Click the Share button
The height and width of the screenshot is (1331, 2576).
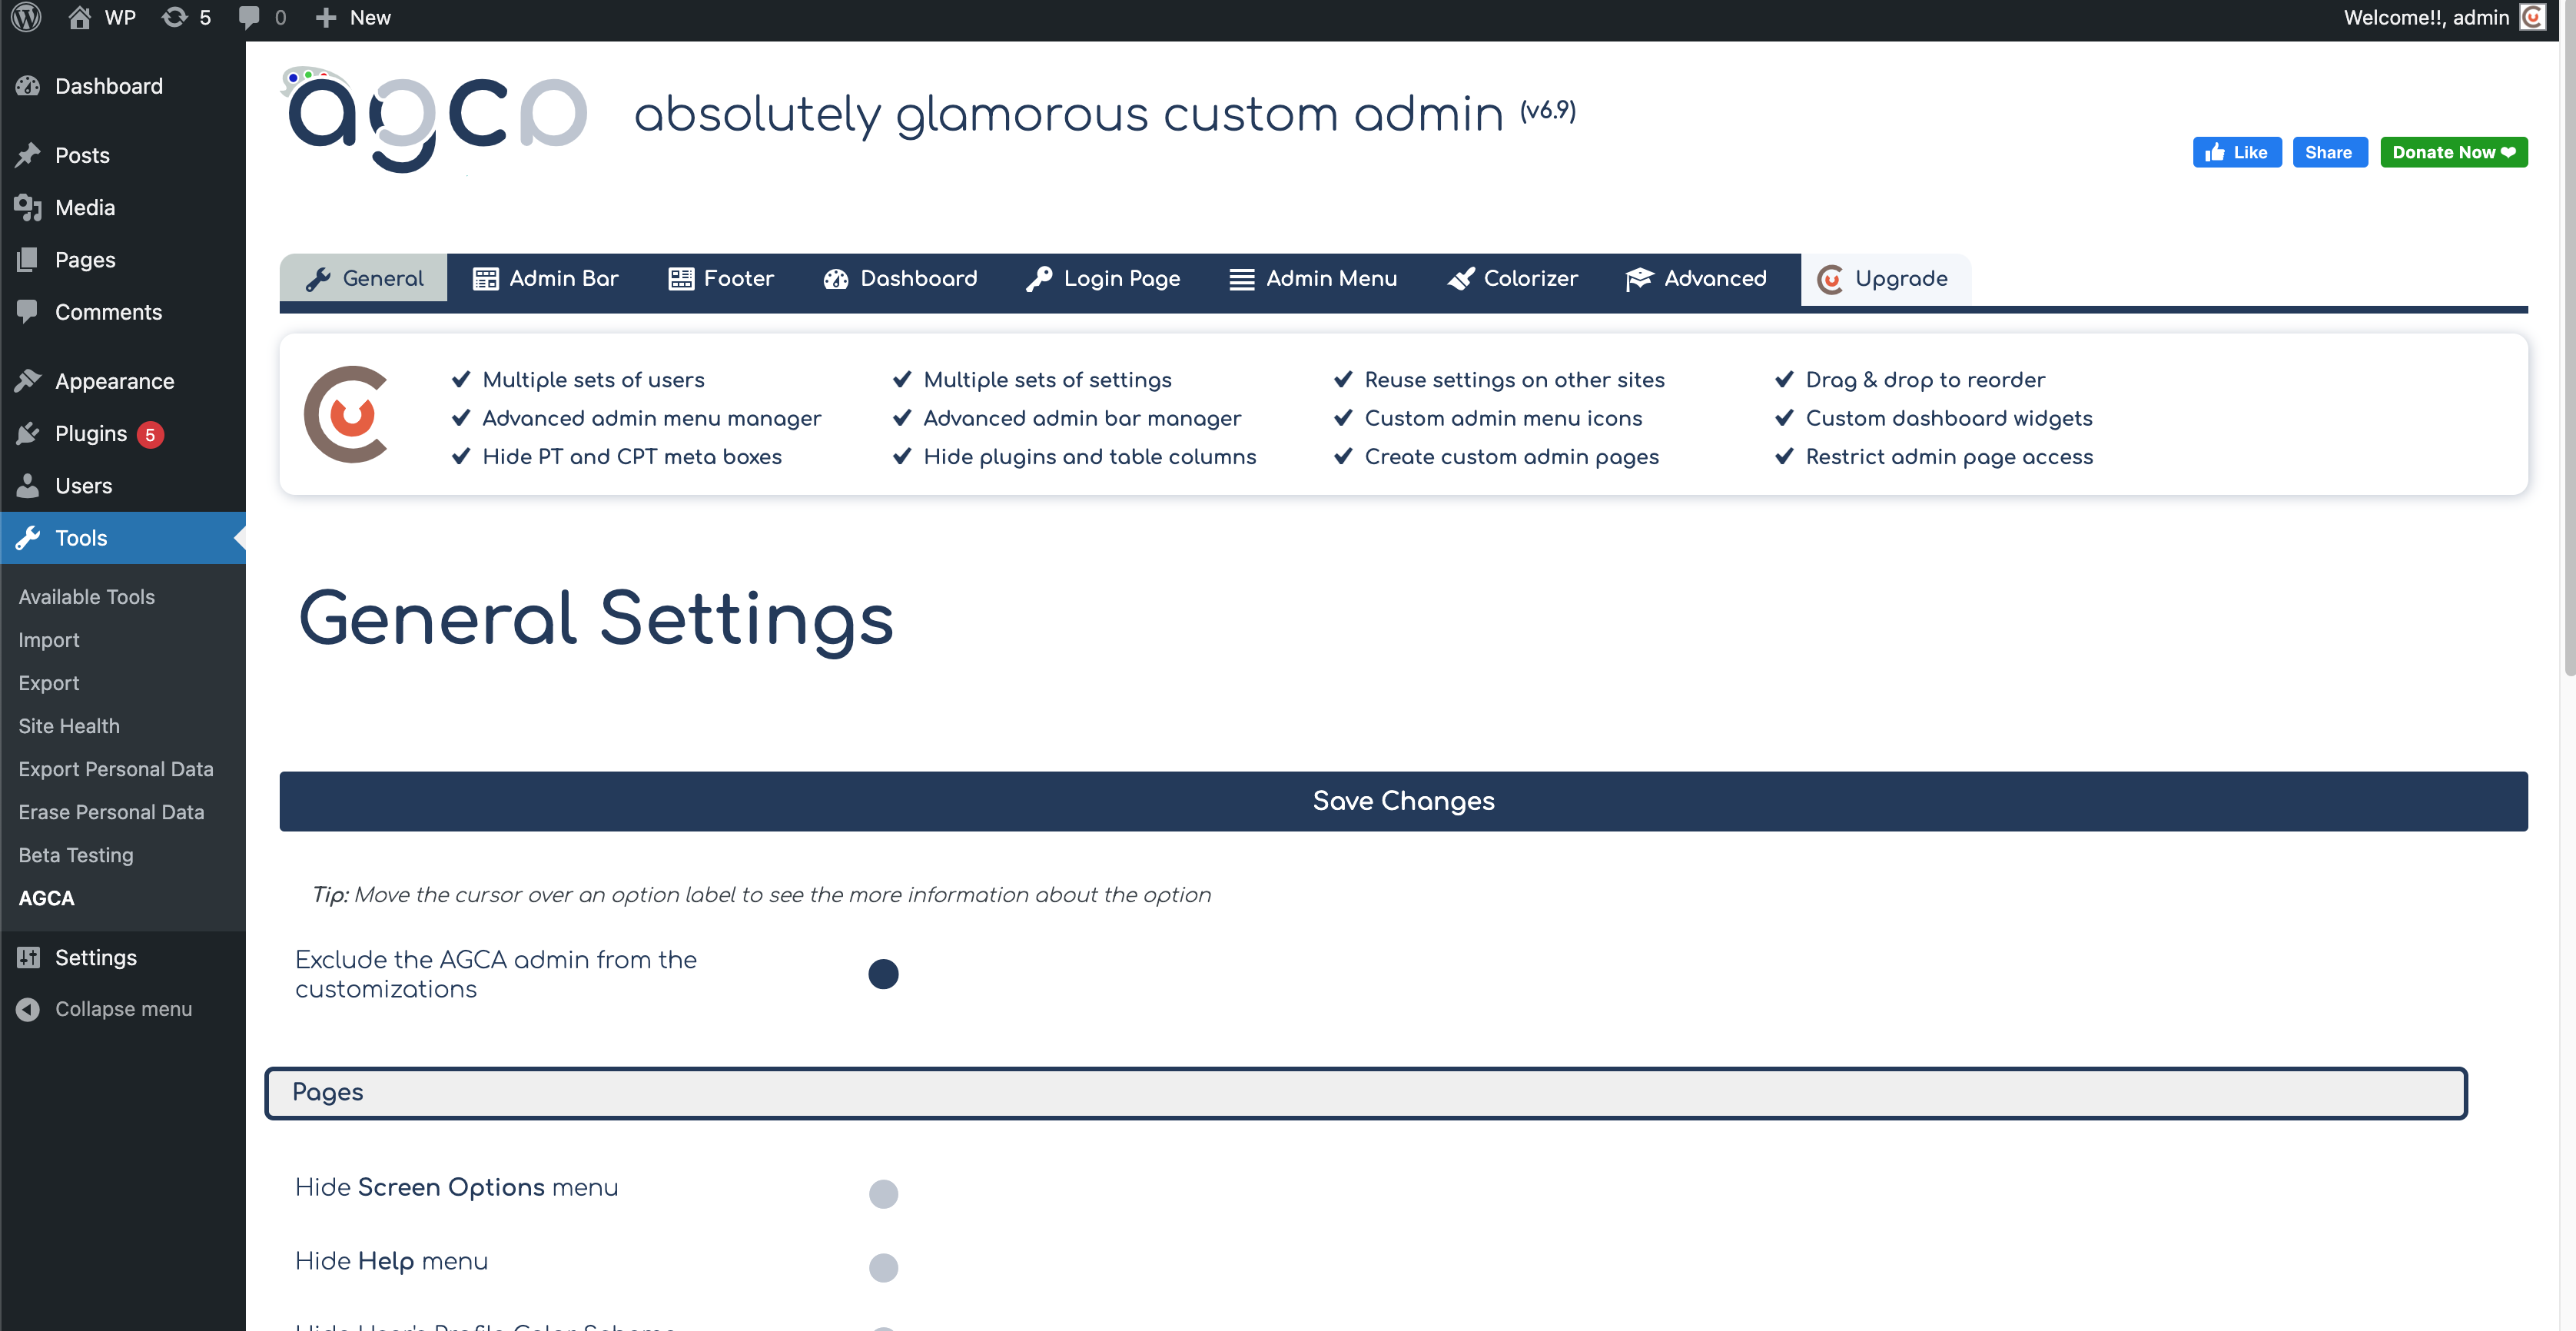coord(2329,152)
